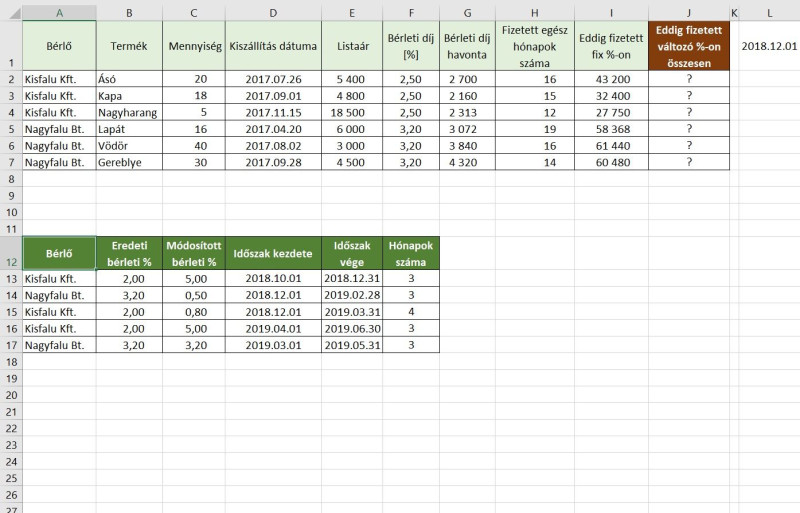Select the paid amount cell 43 200
Image resolution: width=800 pixels, height=513 pixels.
tap(611, 79)
